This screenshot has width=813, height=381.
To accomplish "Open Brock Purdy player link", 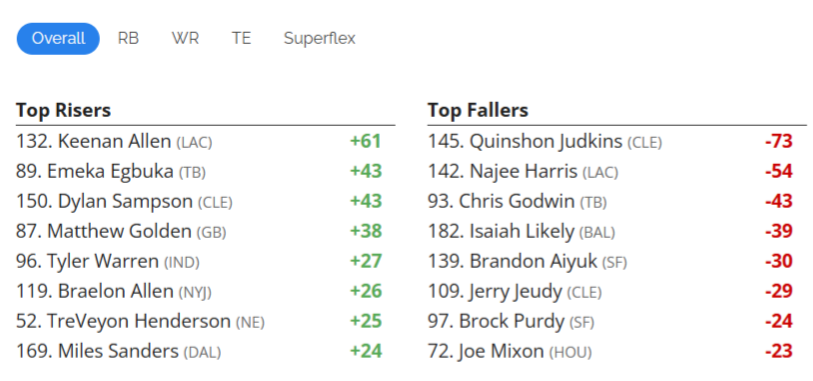I will 511,322.
